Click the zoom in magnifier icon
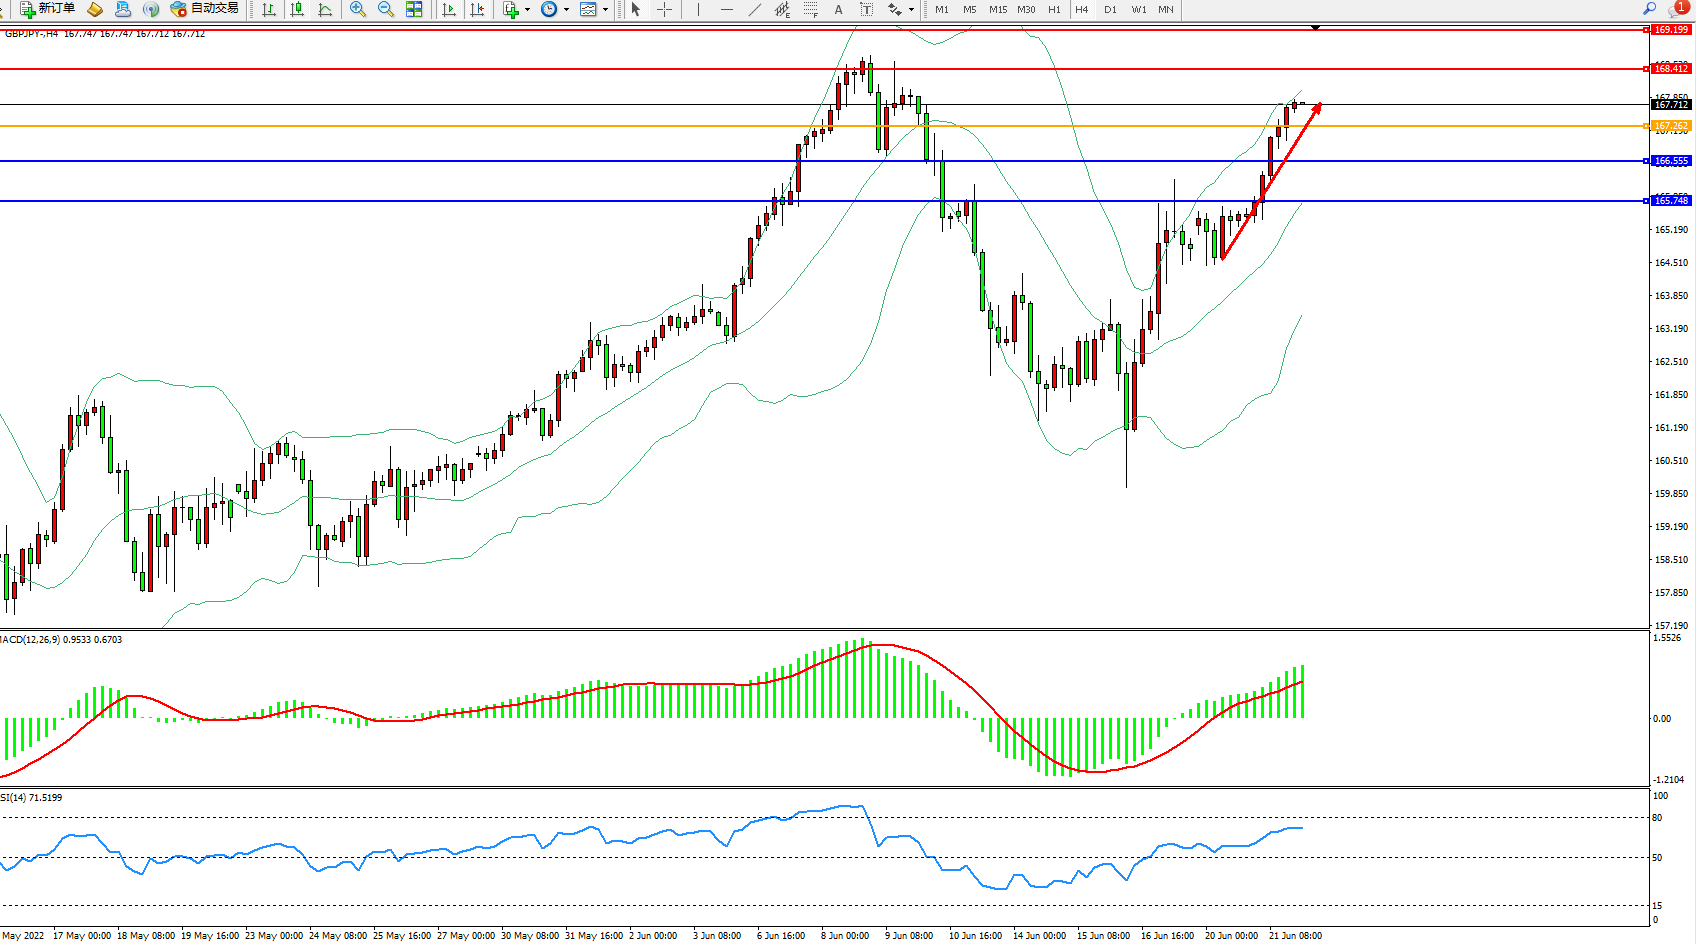Viewport: 1696px width, 944px height. point(357,9)
